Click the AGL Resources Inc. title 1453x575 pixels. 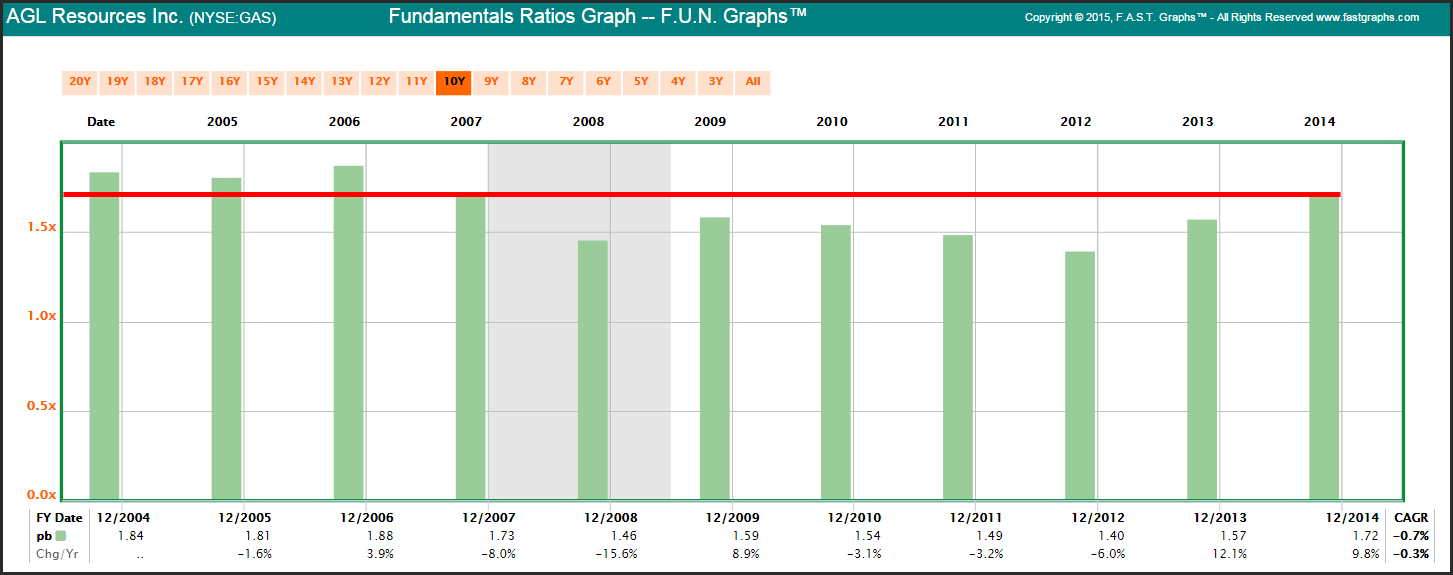coord(95,17)
